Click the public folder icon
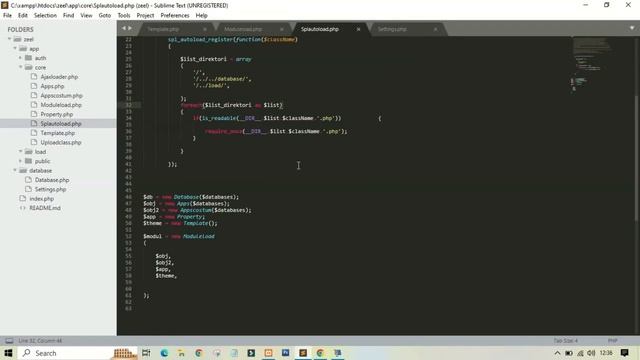The height and width of the screenshot is (360, 640). (28, 161)
